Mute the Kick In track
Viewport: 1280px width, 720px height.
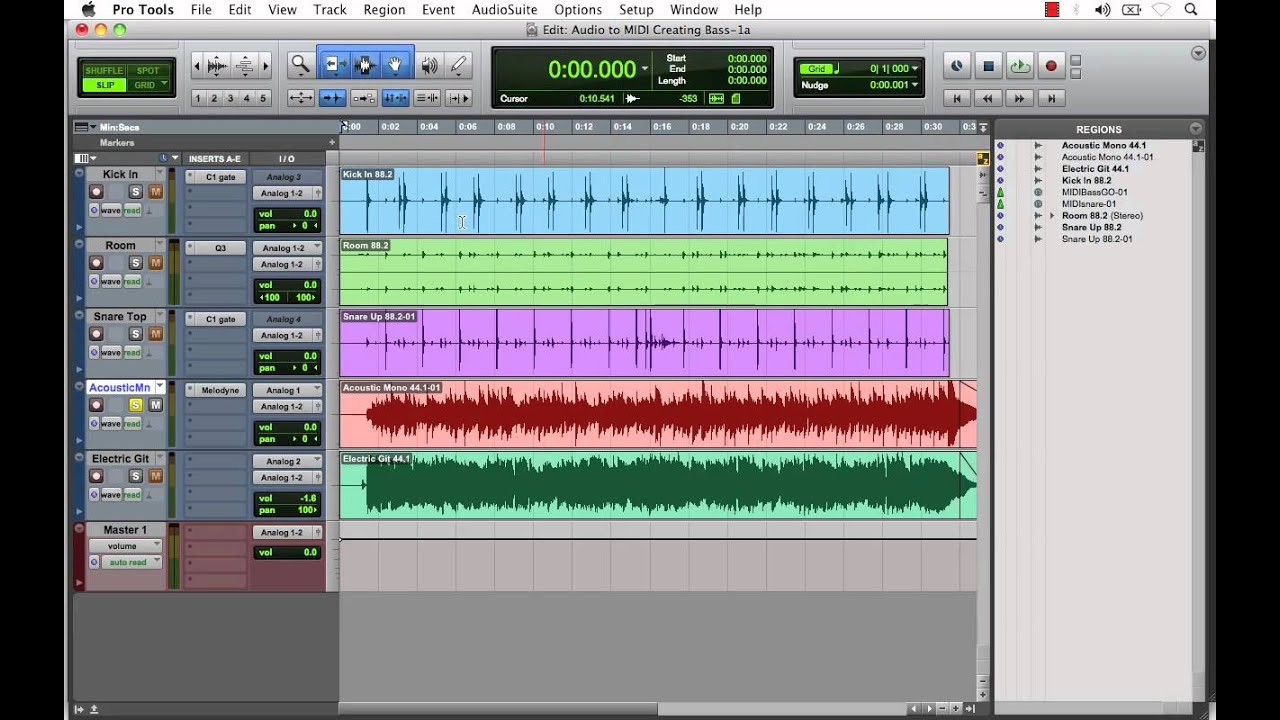(155, 192)
